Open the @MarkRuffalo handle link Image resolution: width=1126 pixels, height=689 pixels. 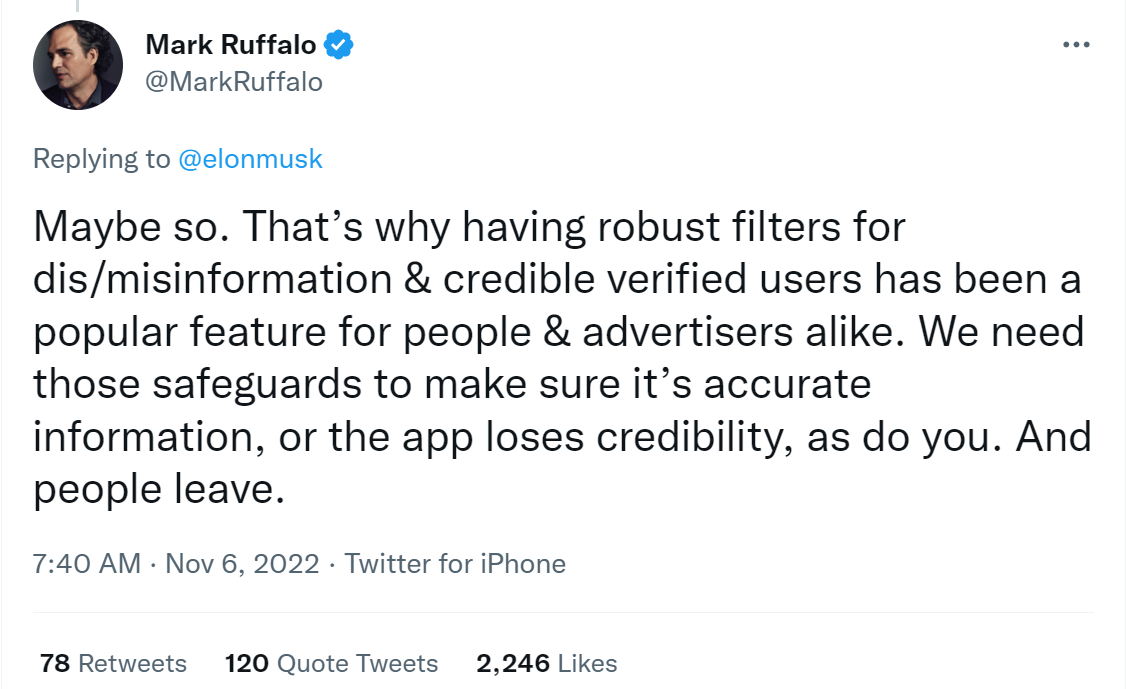coord(234,82)
